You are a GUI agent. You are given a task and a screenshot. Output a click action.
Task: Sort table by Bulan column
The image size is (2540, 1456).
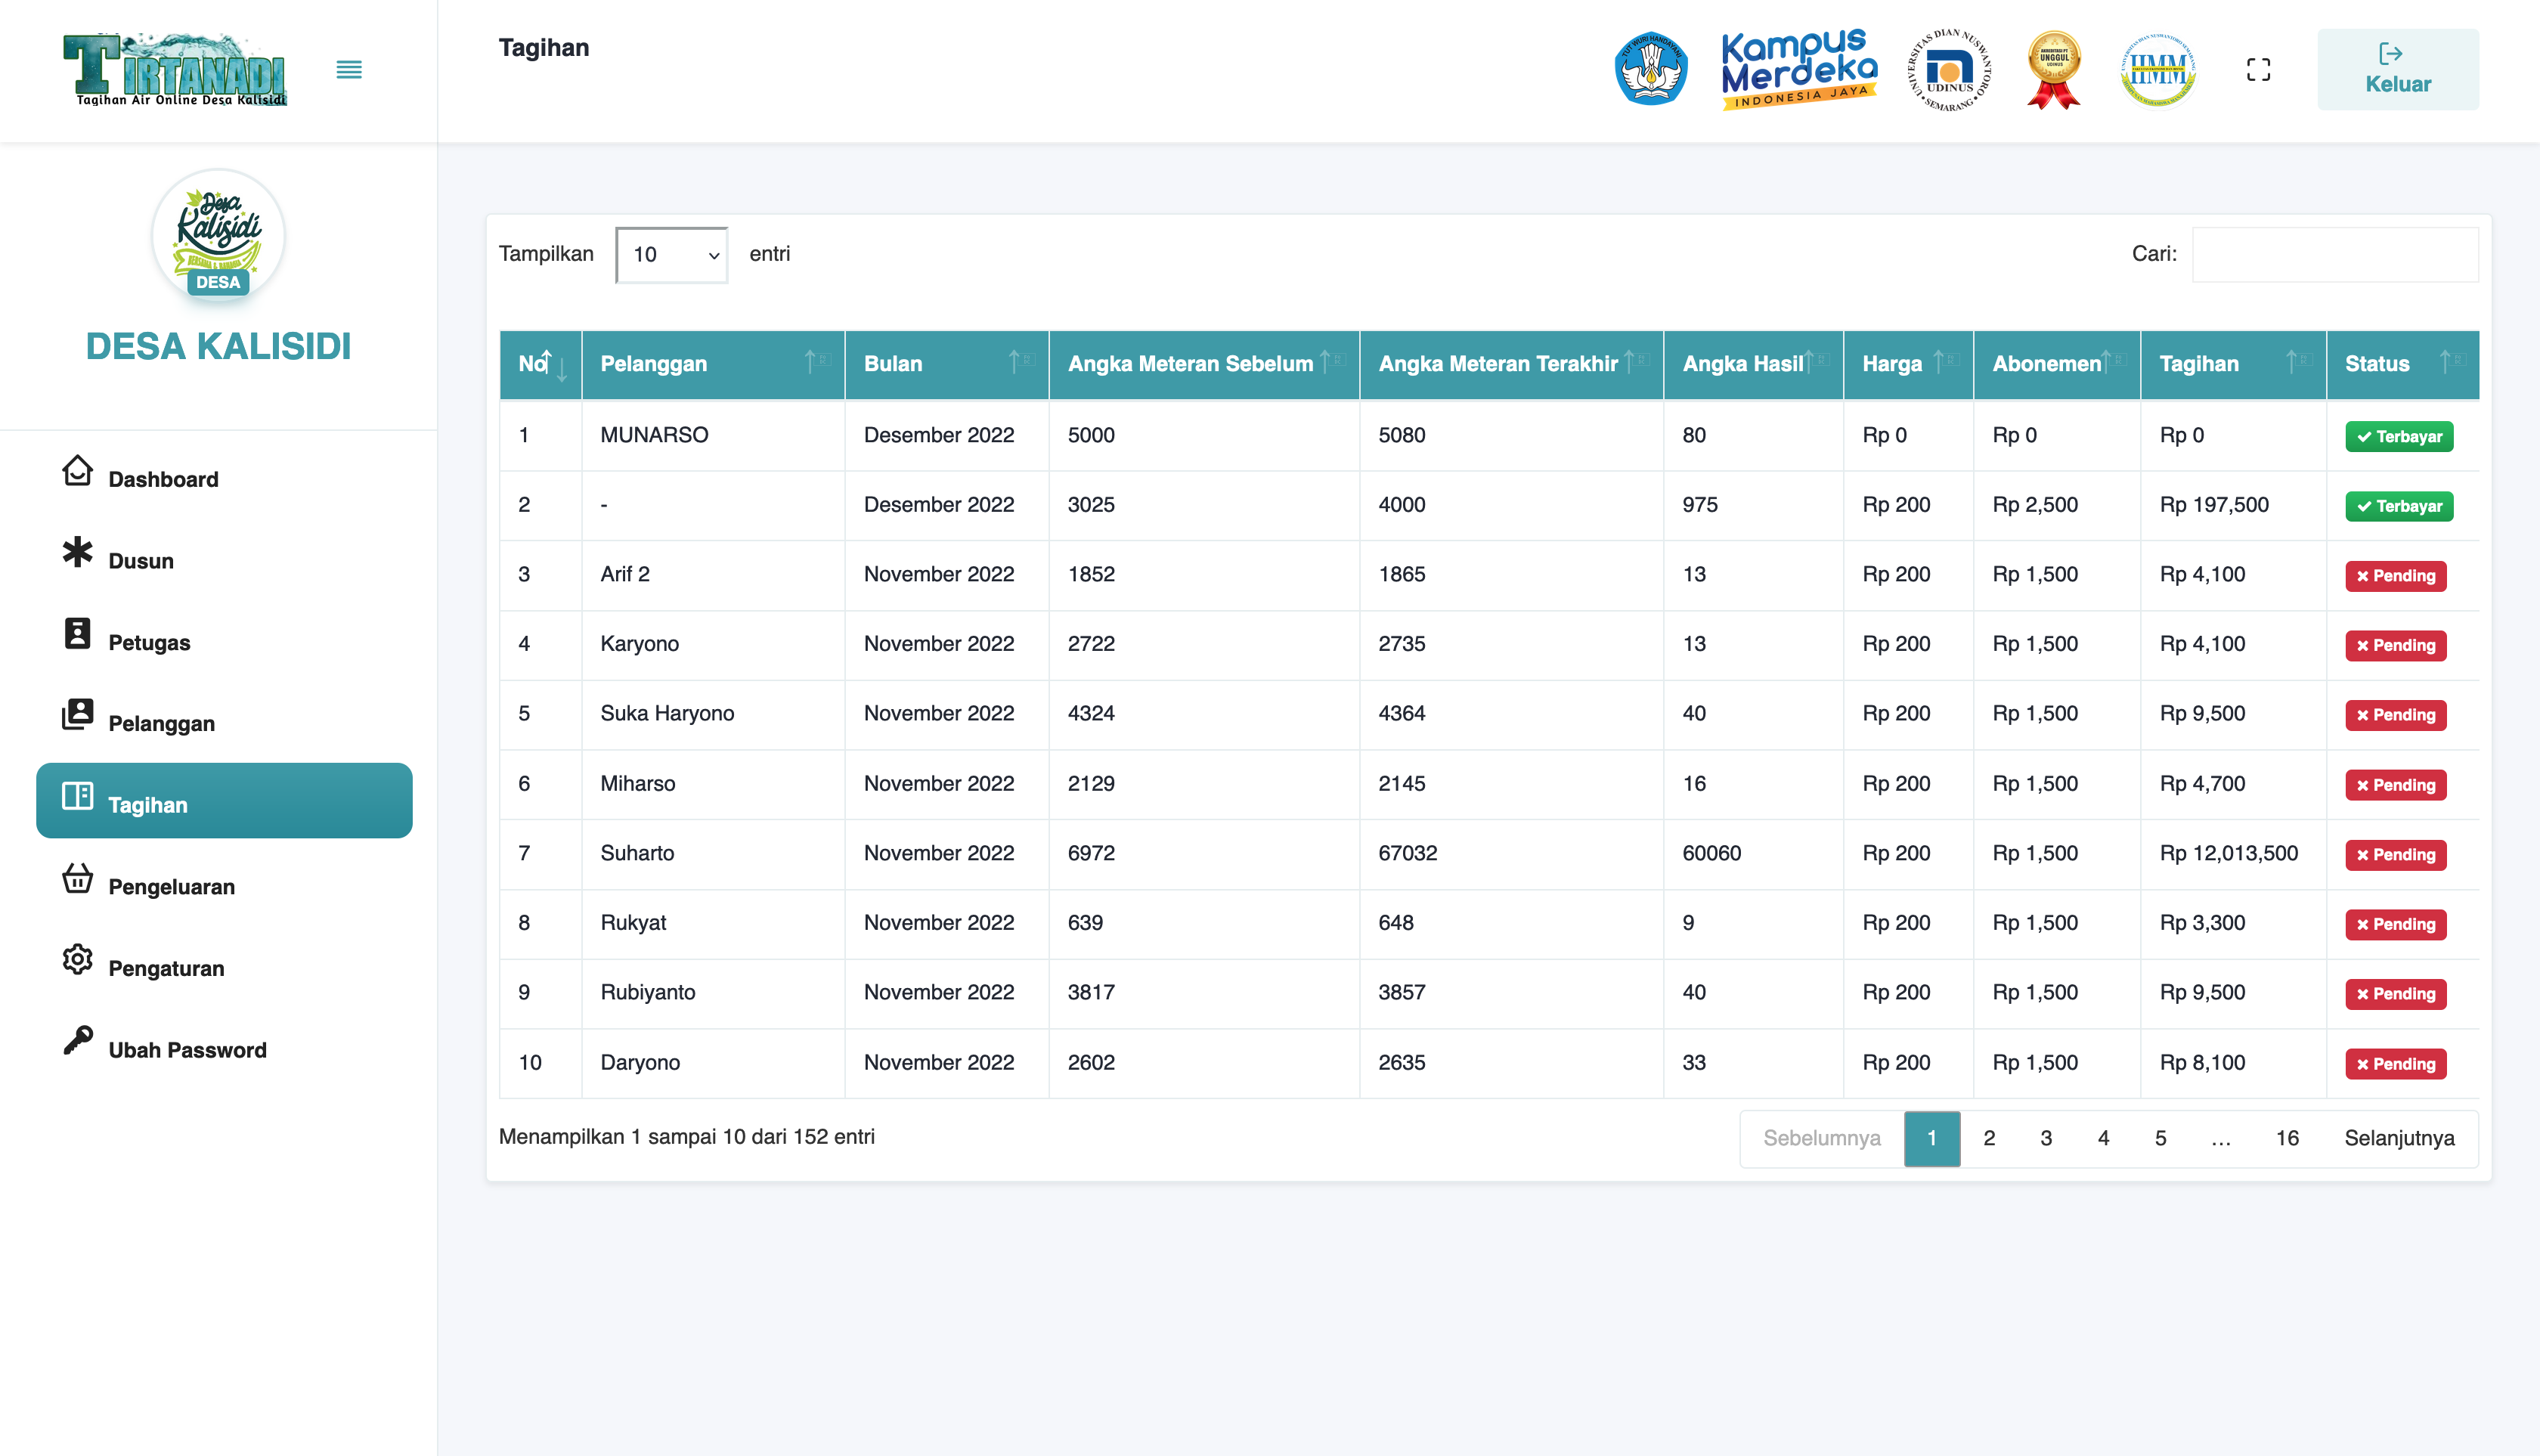947,364
